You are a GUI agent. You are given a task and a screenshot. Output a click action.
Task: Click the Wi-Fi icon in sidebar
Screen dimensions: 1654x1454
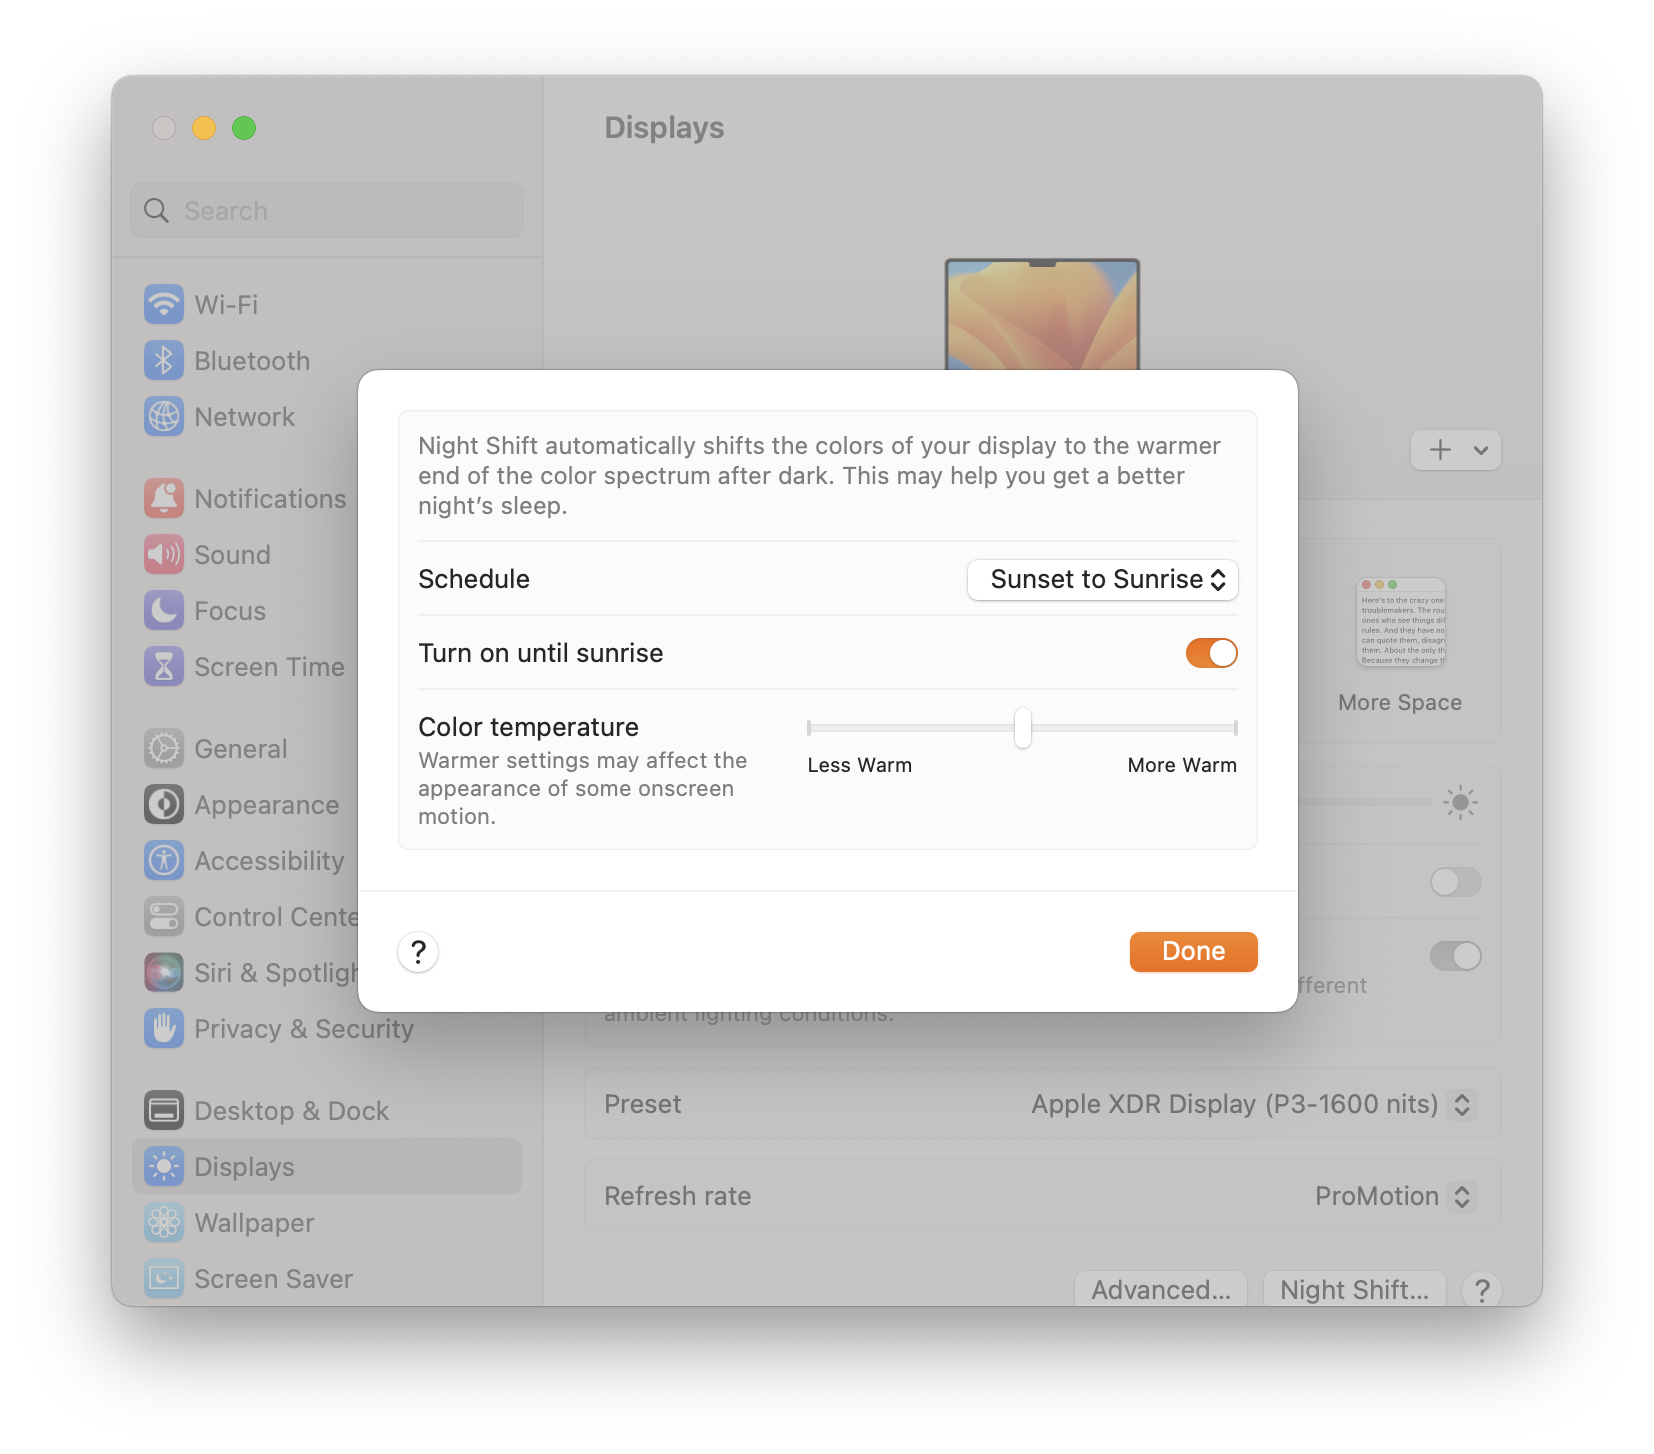pos(164,305)
